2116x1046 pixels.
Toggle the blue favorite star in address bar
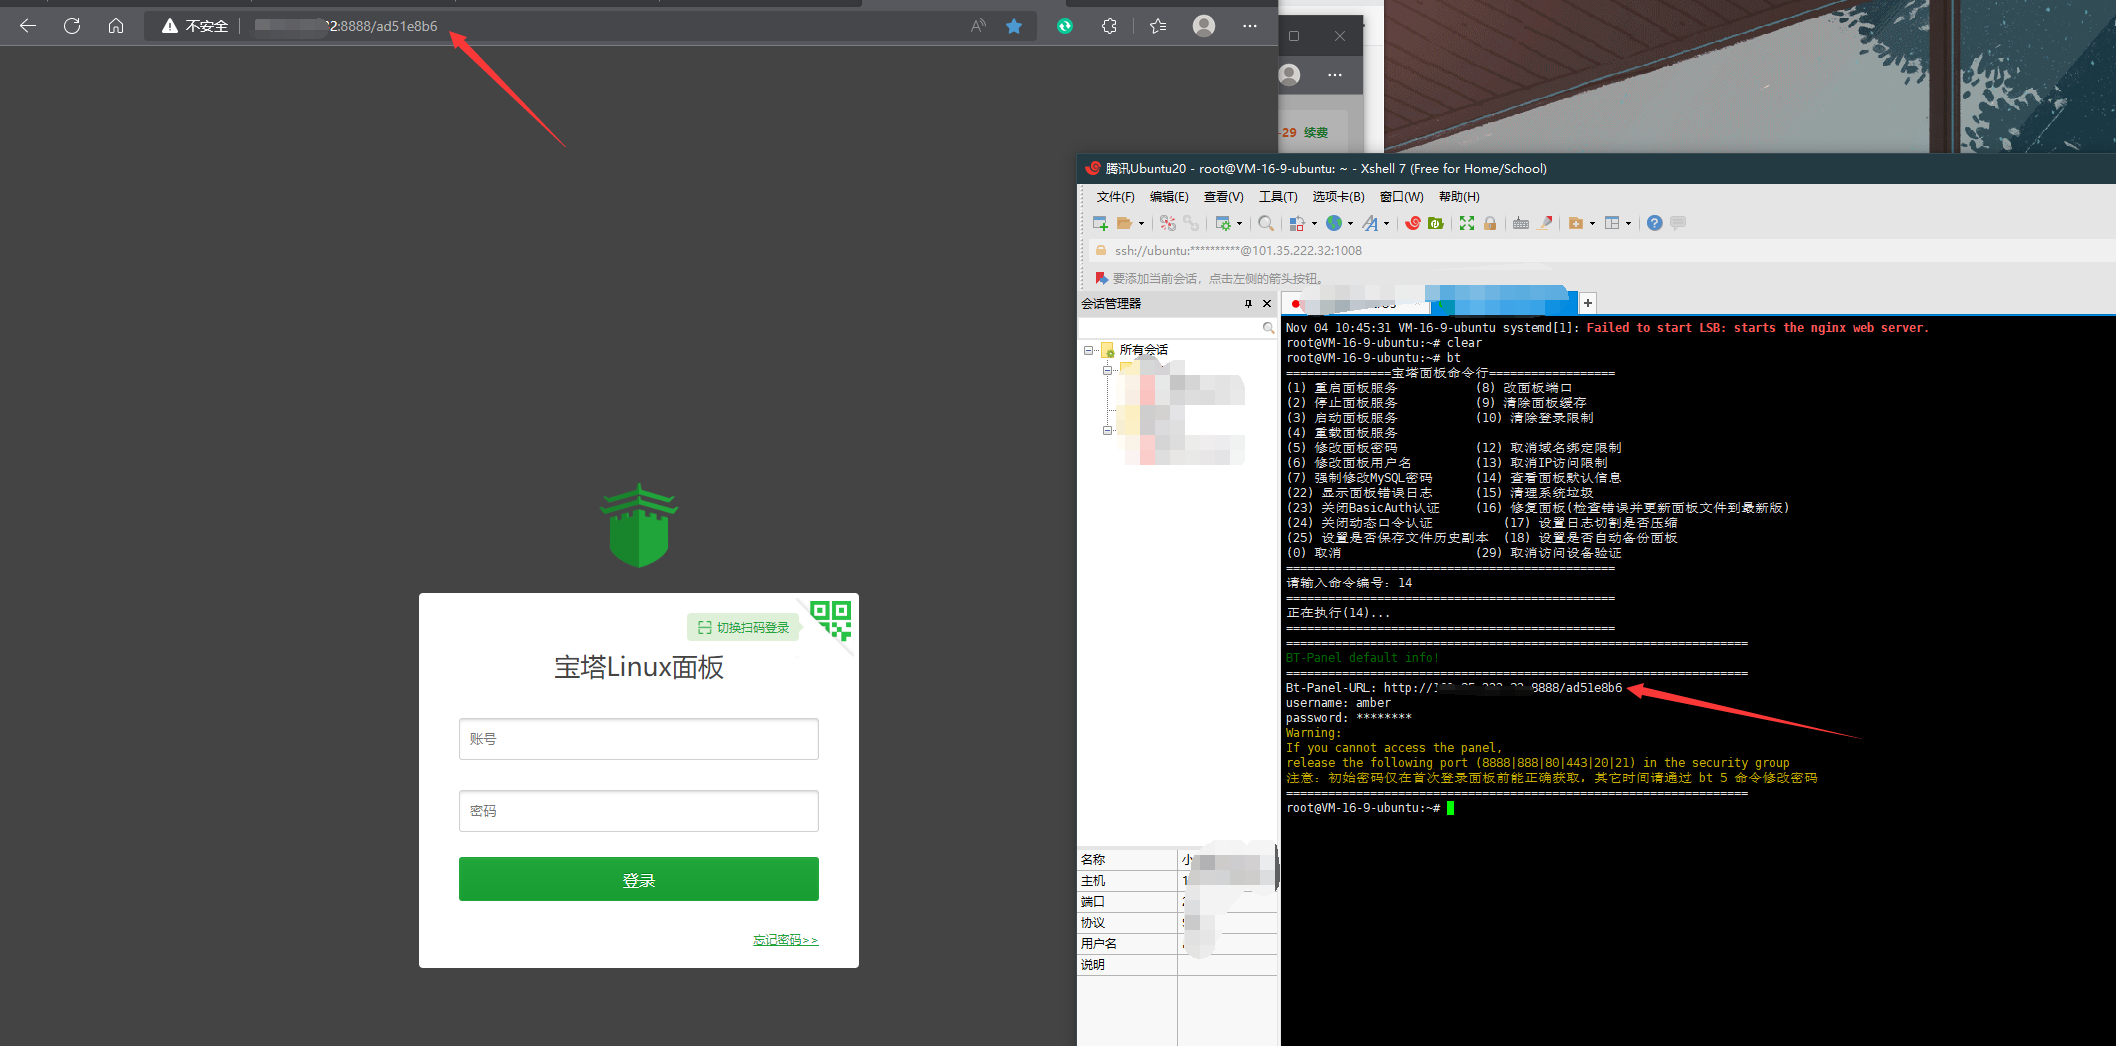(x=1014, y=26)
